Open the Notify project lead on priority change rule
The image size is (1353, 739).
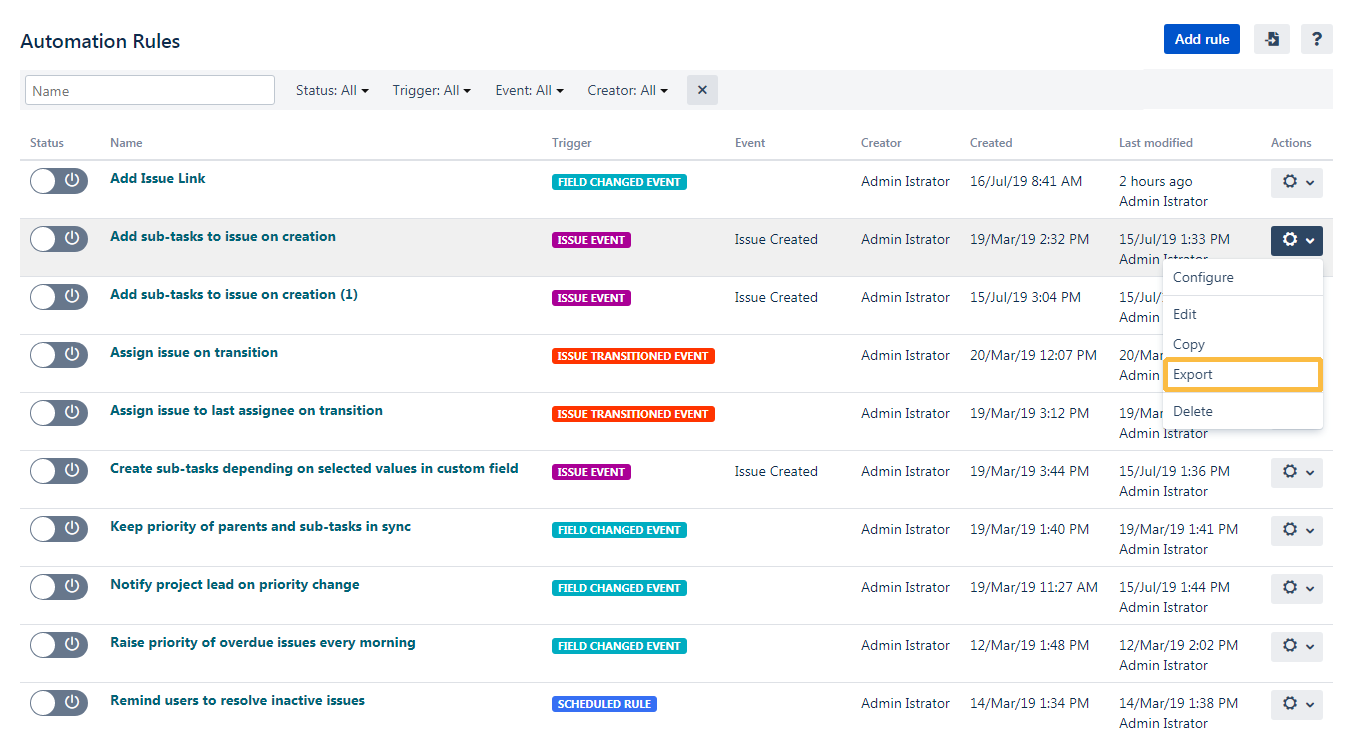coord(235,584)
